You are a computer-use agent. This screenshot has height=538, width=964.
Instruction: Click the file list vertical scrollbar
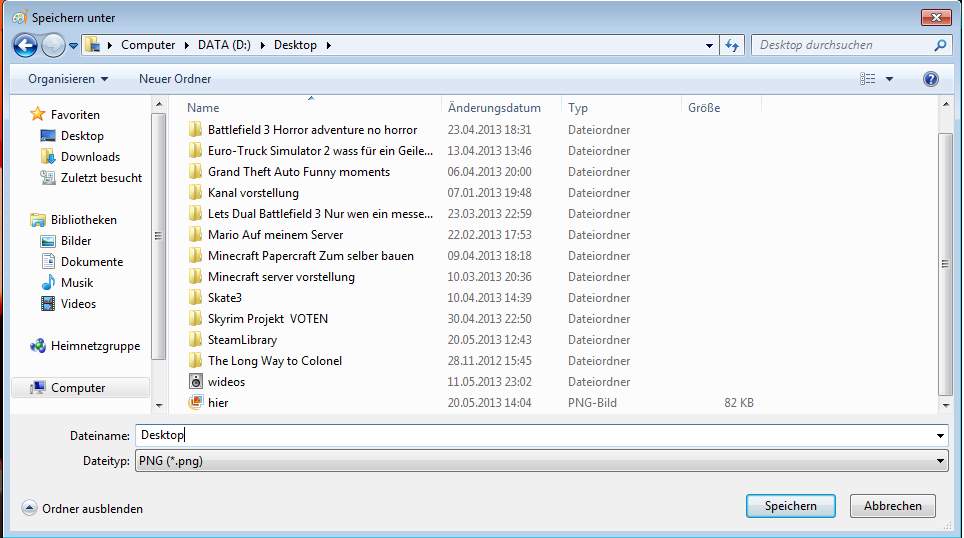point(945,264)
